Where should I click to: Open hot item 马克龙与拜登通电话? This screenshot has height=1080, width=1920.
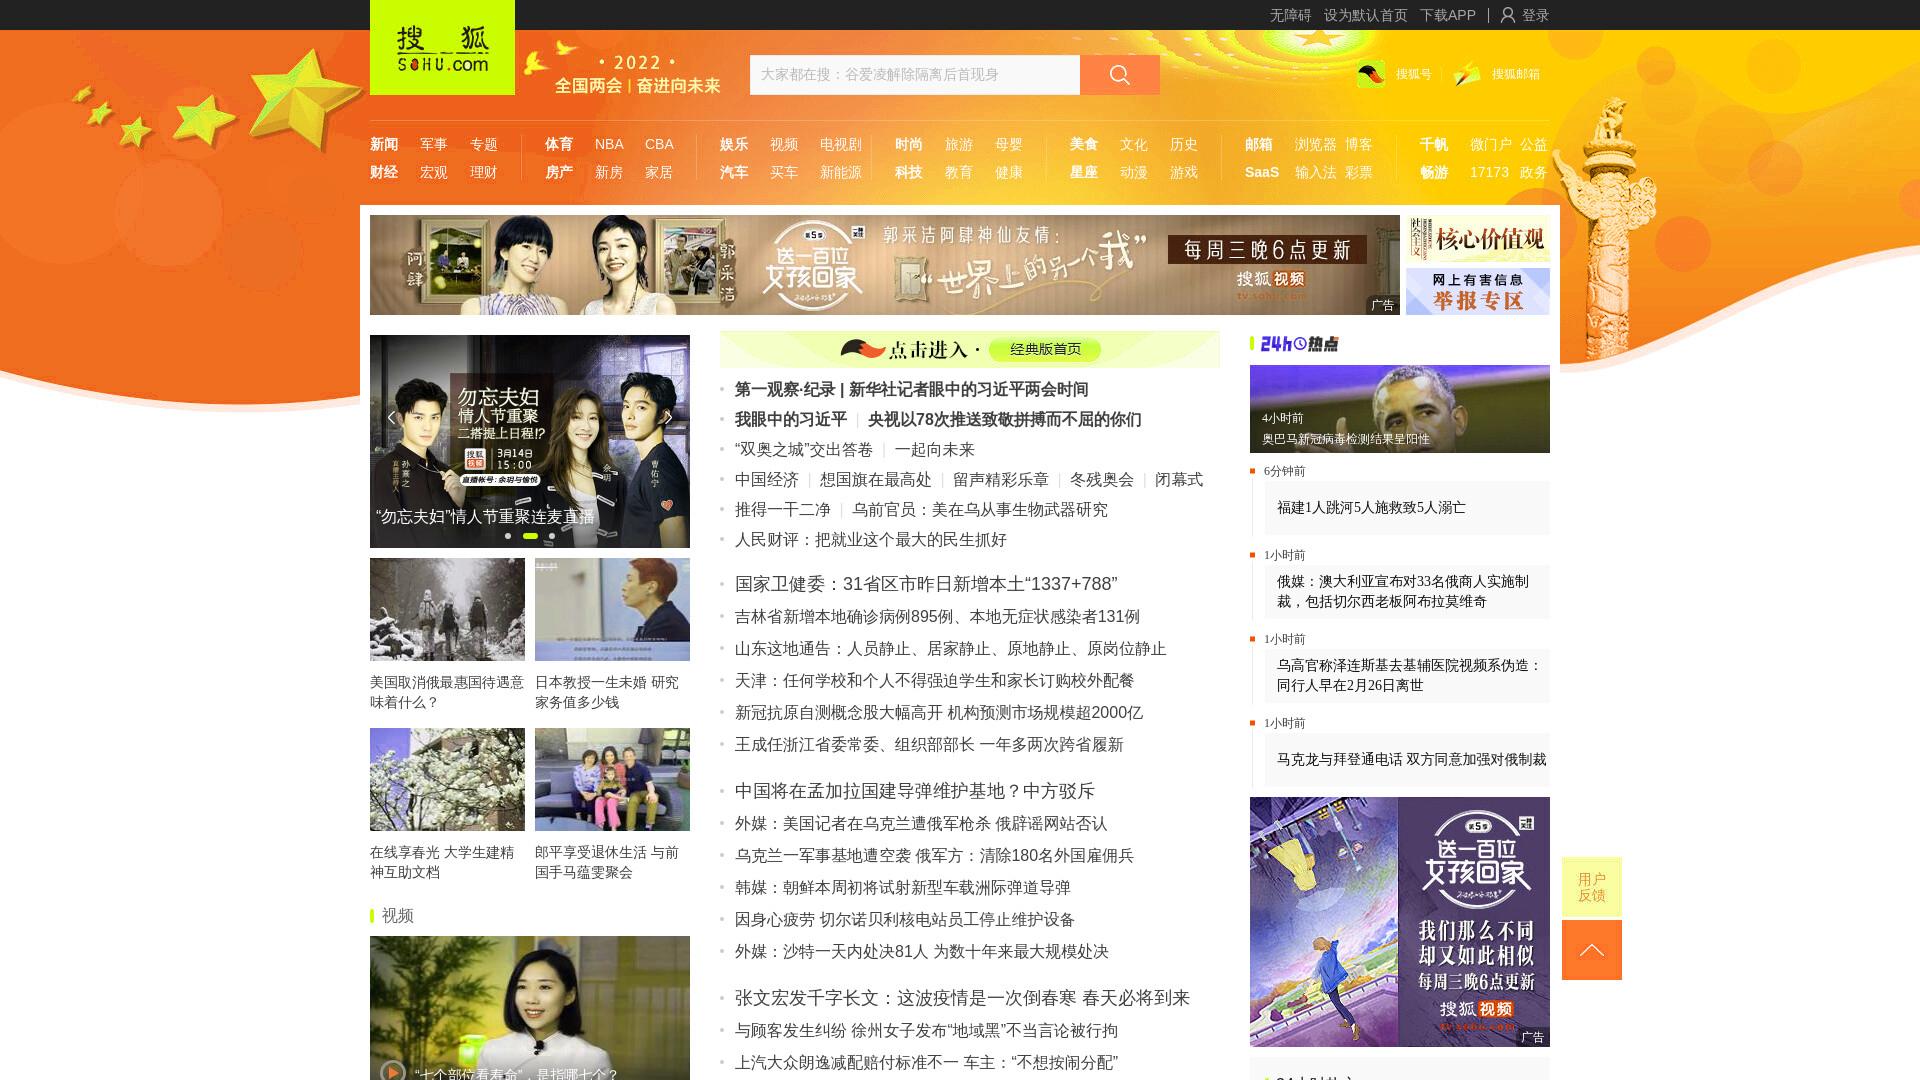pos(1411,760)
